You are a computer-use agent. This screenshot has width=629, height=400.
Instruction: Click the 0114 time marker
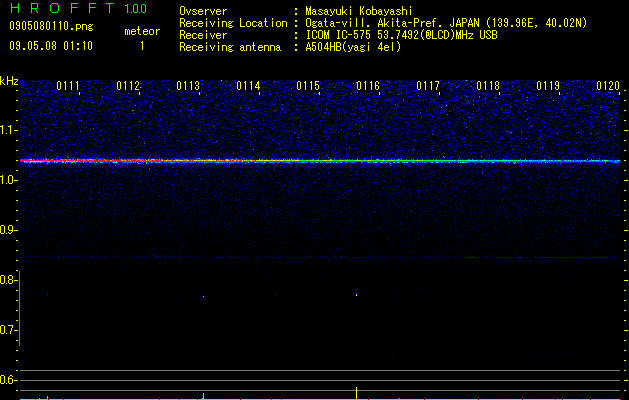[x=248, y=86]
